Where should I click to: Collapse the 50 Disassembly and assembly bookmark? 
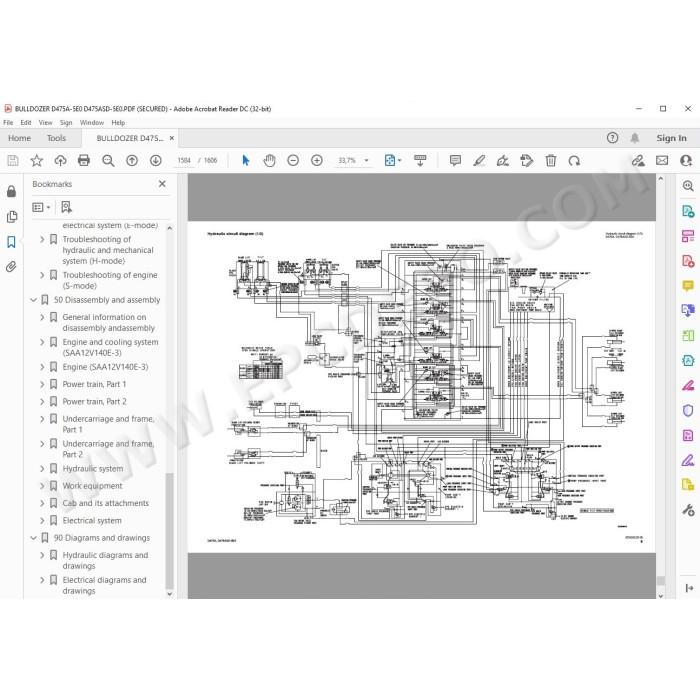(33, 300)
